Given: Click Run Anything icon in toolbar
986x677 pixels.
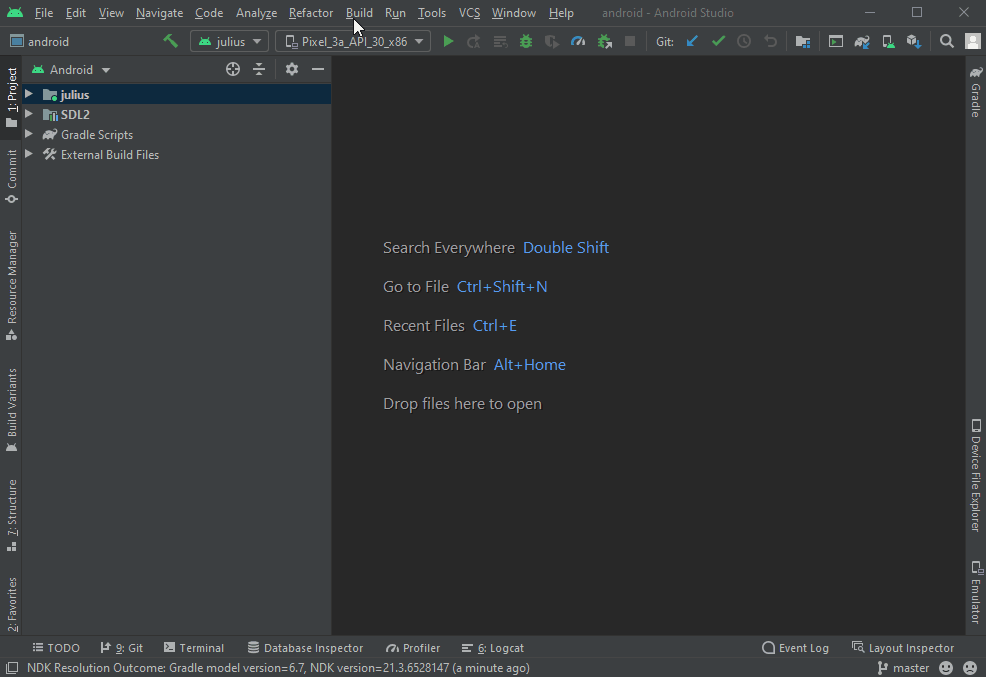Looking at the screenshot, I should click(836, 41).
